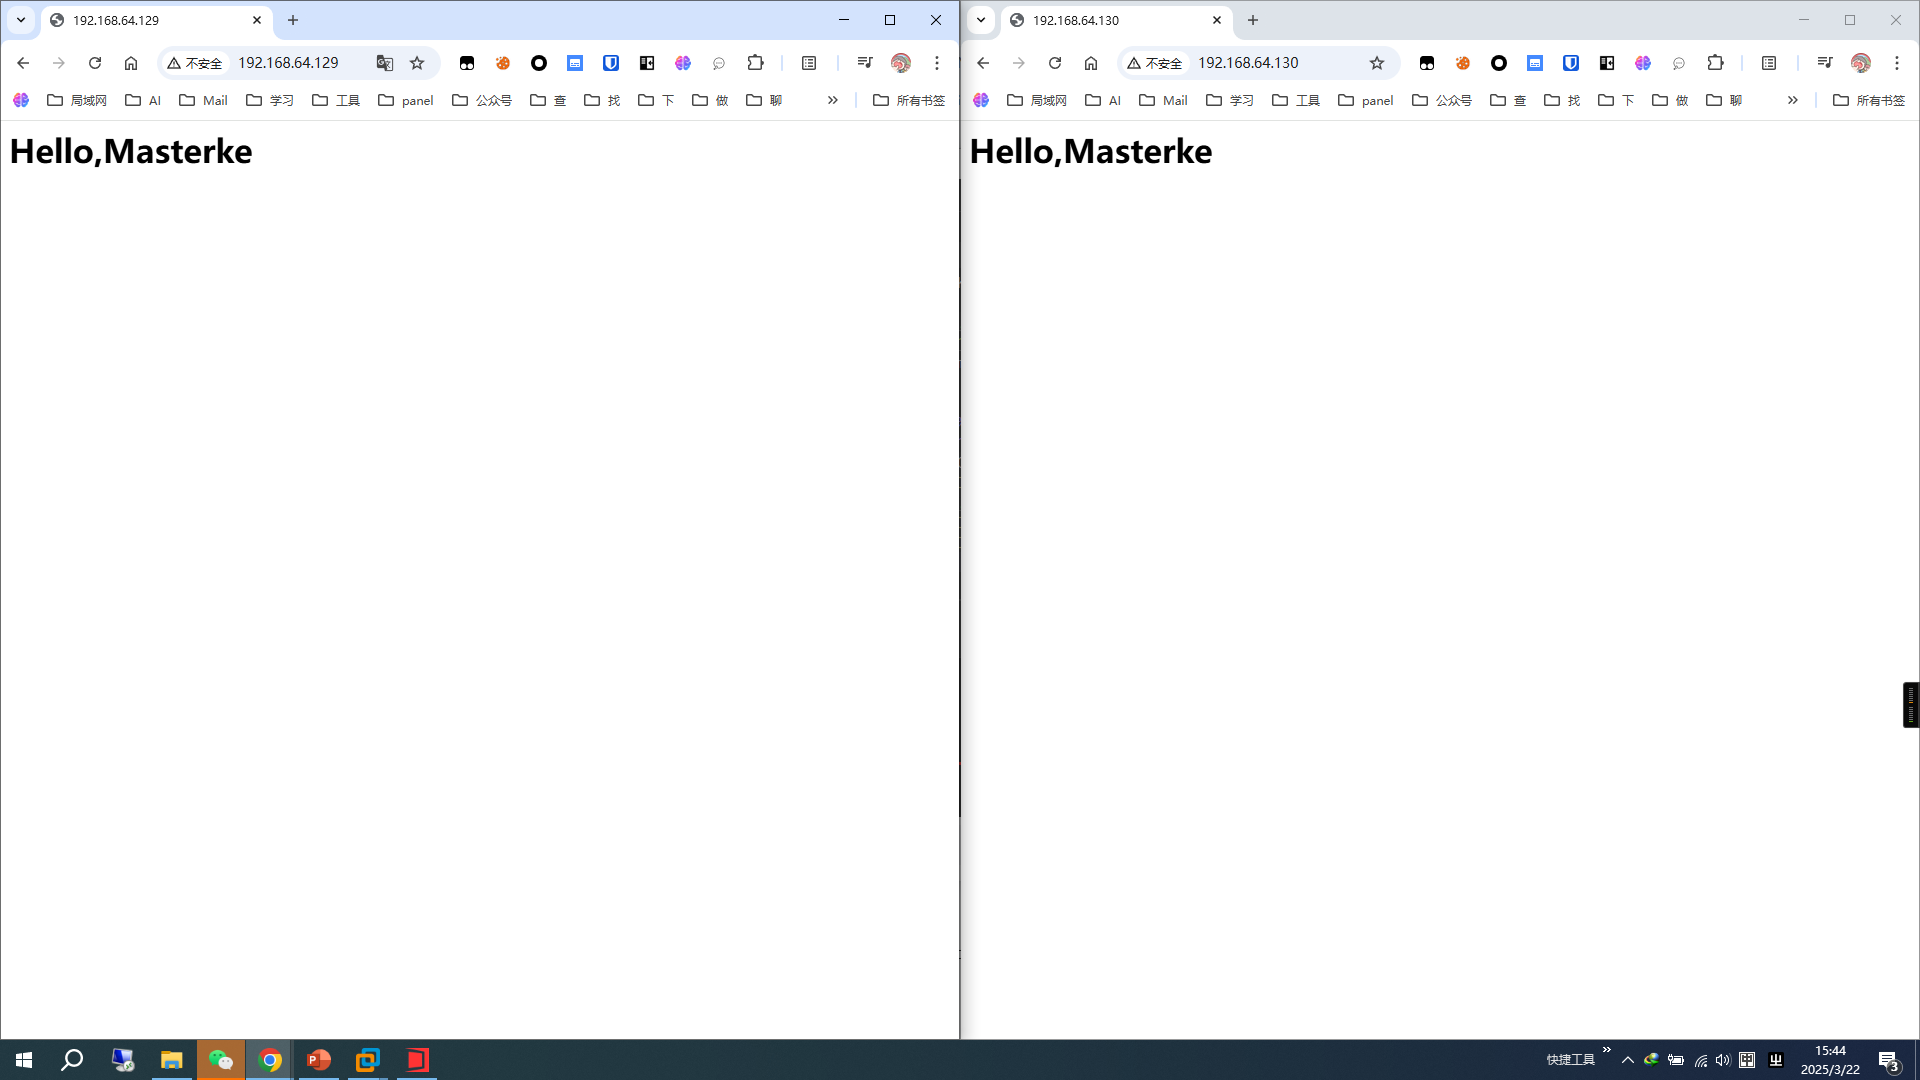Open the Chrome menu in right browser
1920x1080 pixels.
click(x=1897, y=63)
